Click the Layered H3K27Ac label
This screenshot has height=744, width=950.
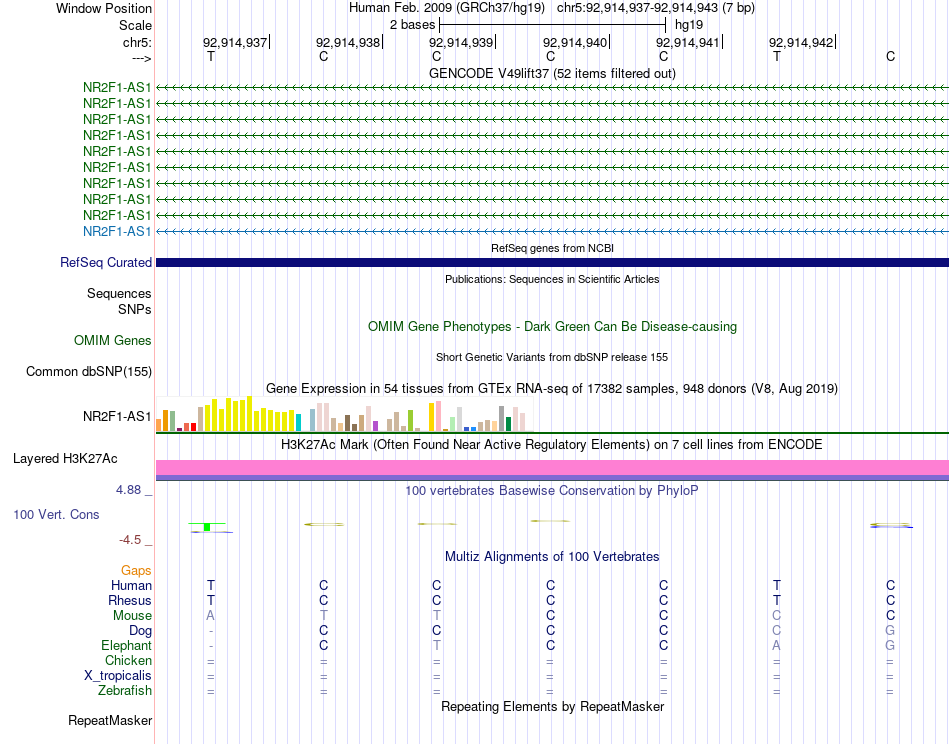click(x=65, y=459)
